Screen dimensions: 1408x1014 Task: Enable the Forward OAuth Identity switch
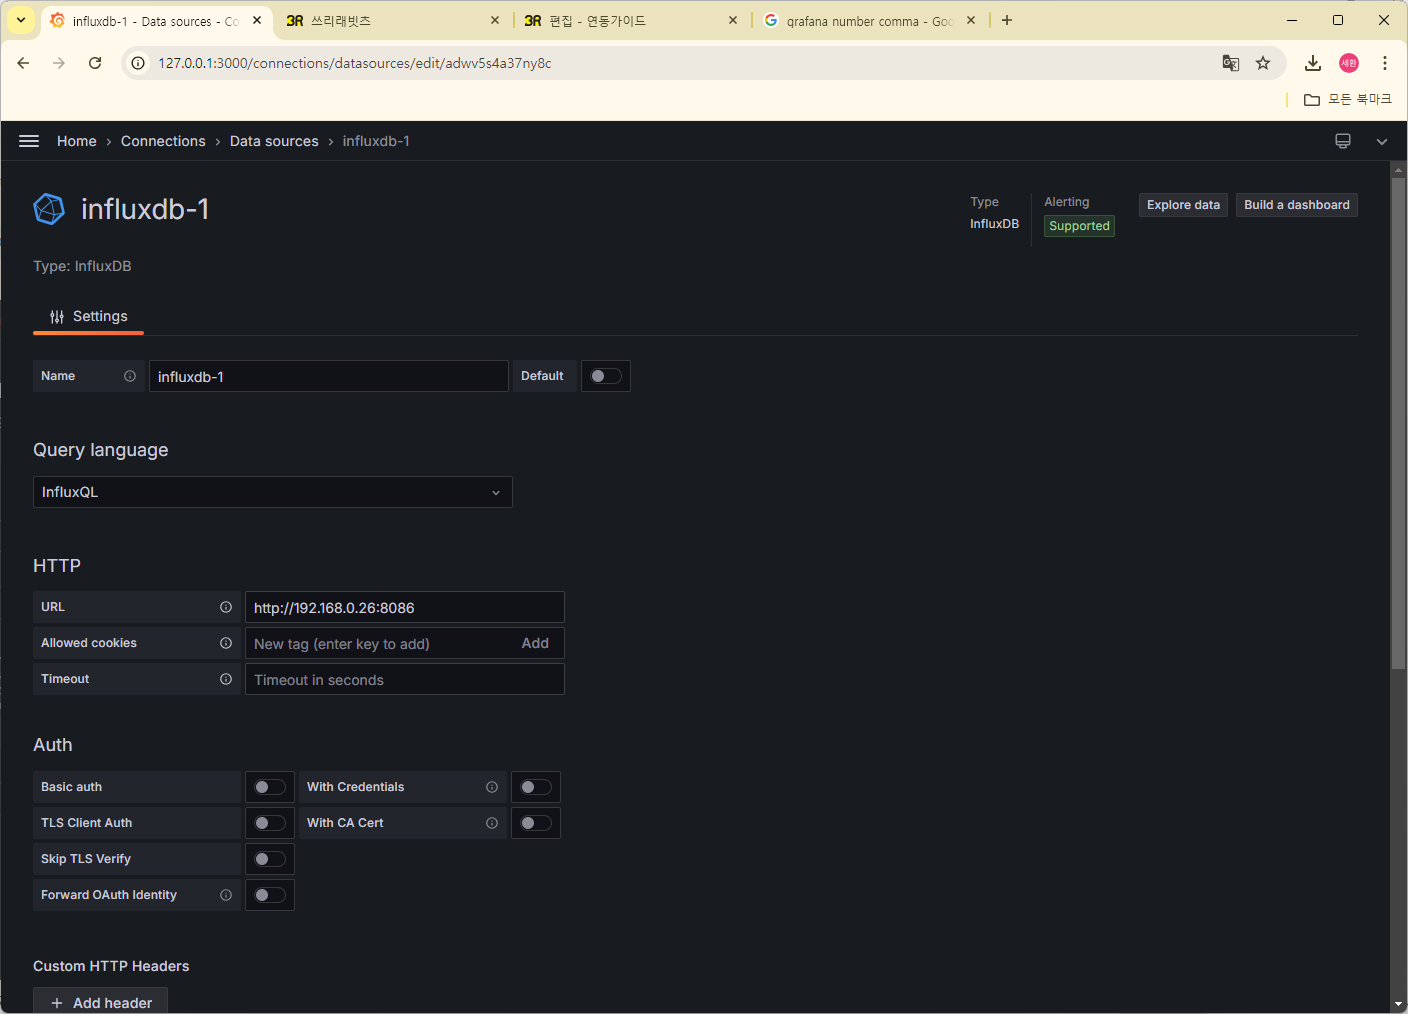(270, 895)
